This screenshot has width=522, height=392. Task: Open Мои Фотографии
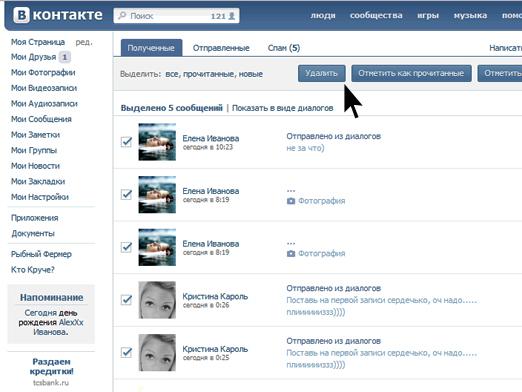[x=43, y=73]
